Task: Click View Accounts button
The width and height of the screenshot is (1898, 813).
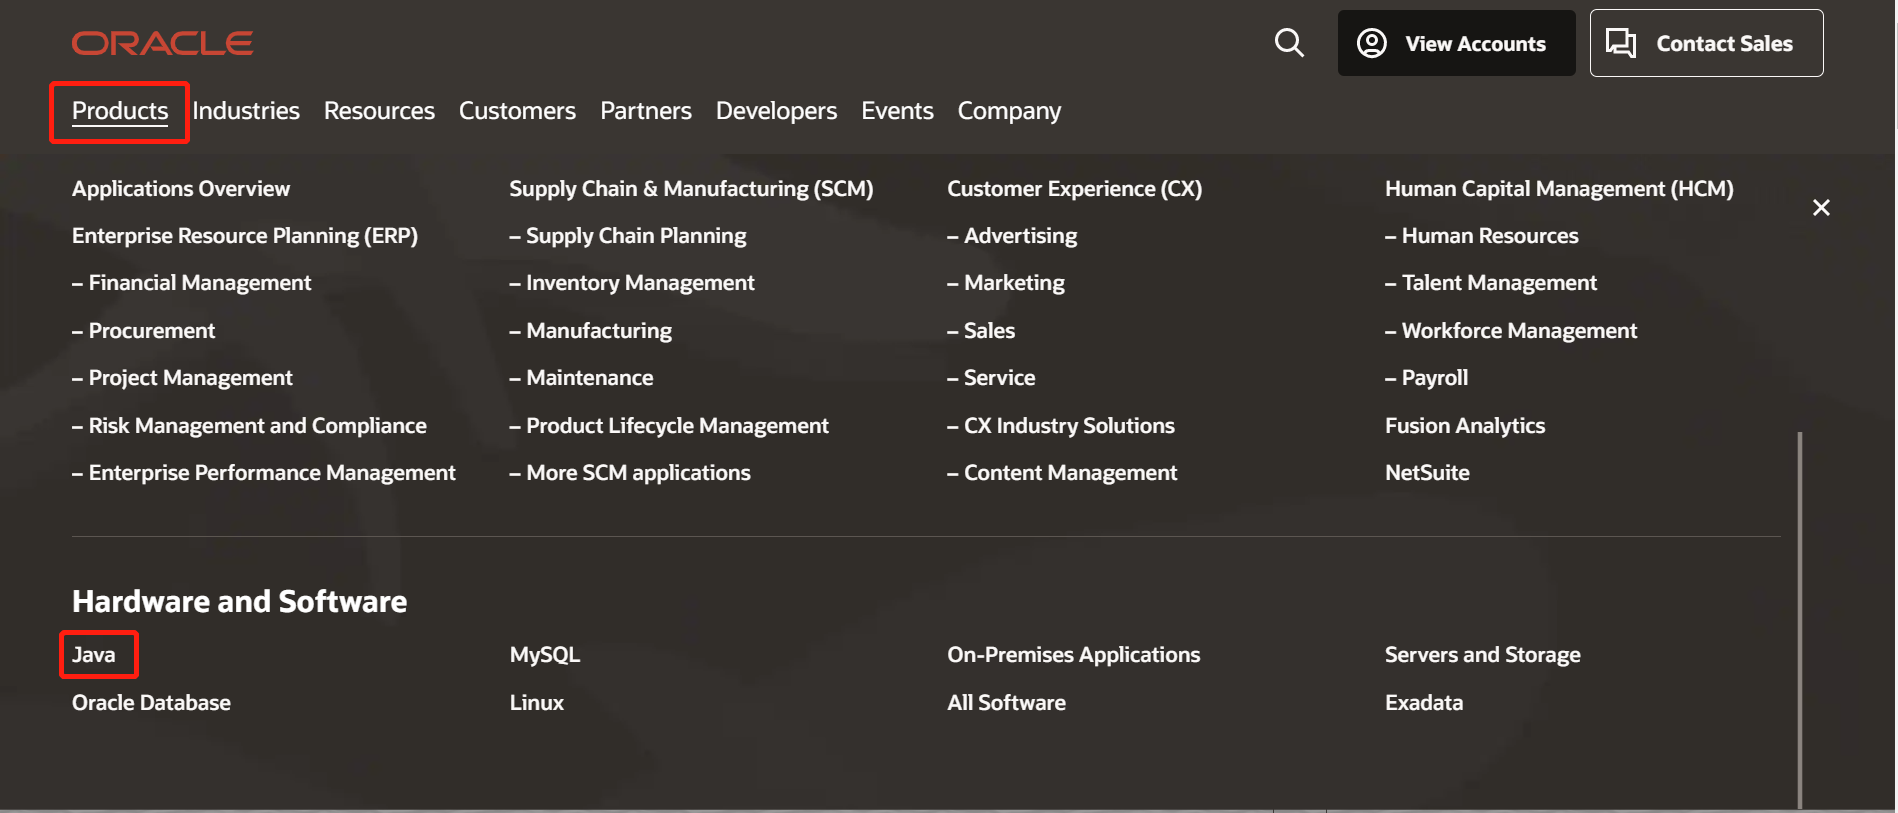Action: tap(1456, 43)
